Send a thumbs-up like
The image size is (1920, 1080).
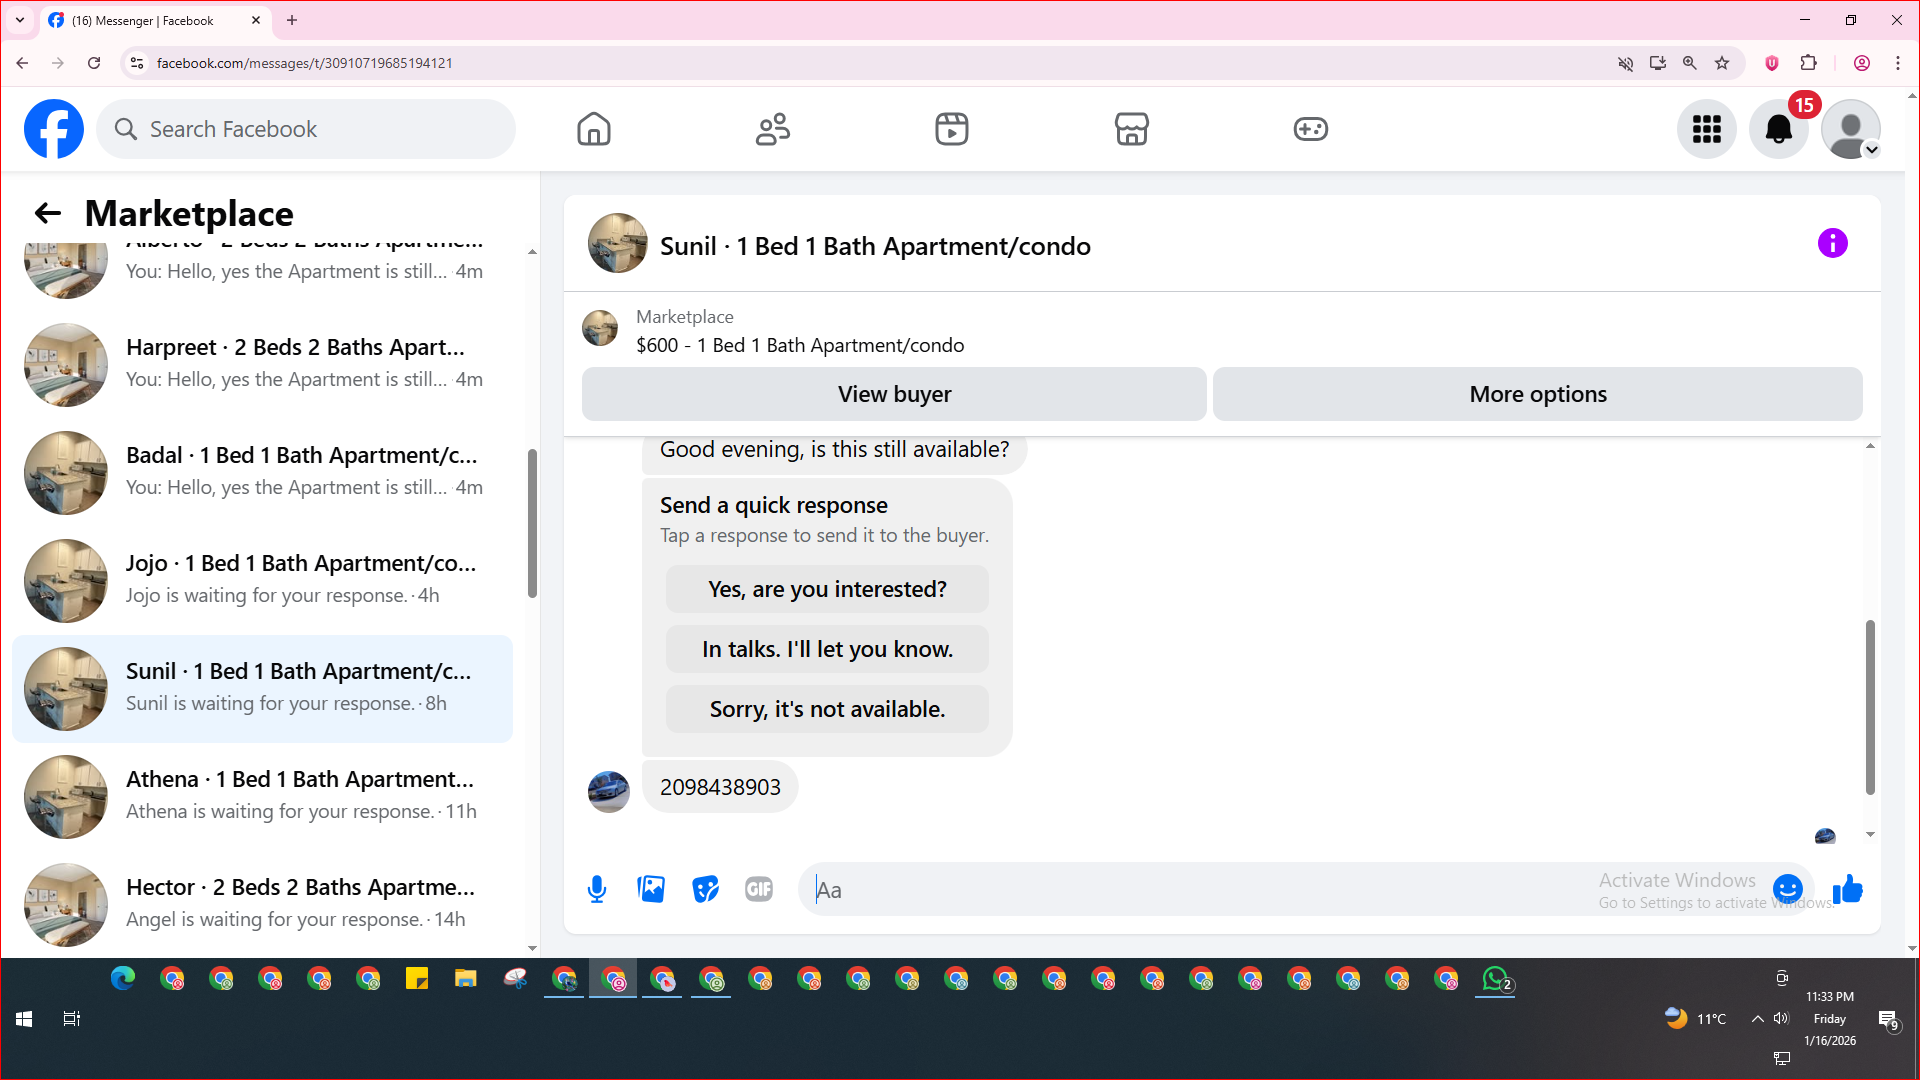click(1848, 889)
